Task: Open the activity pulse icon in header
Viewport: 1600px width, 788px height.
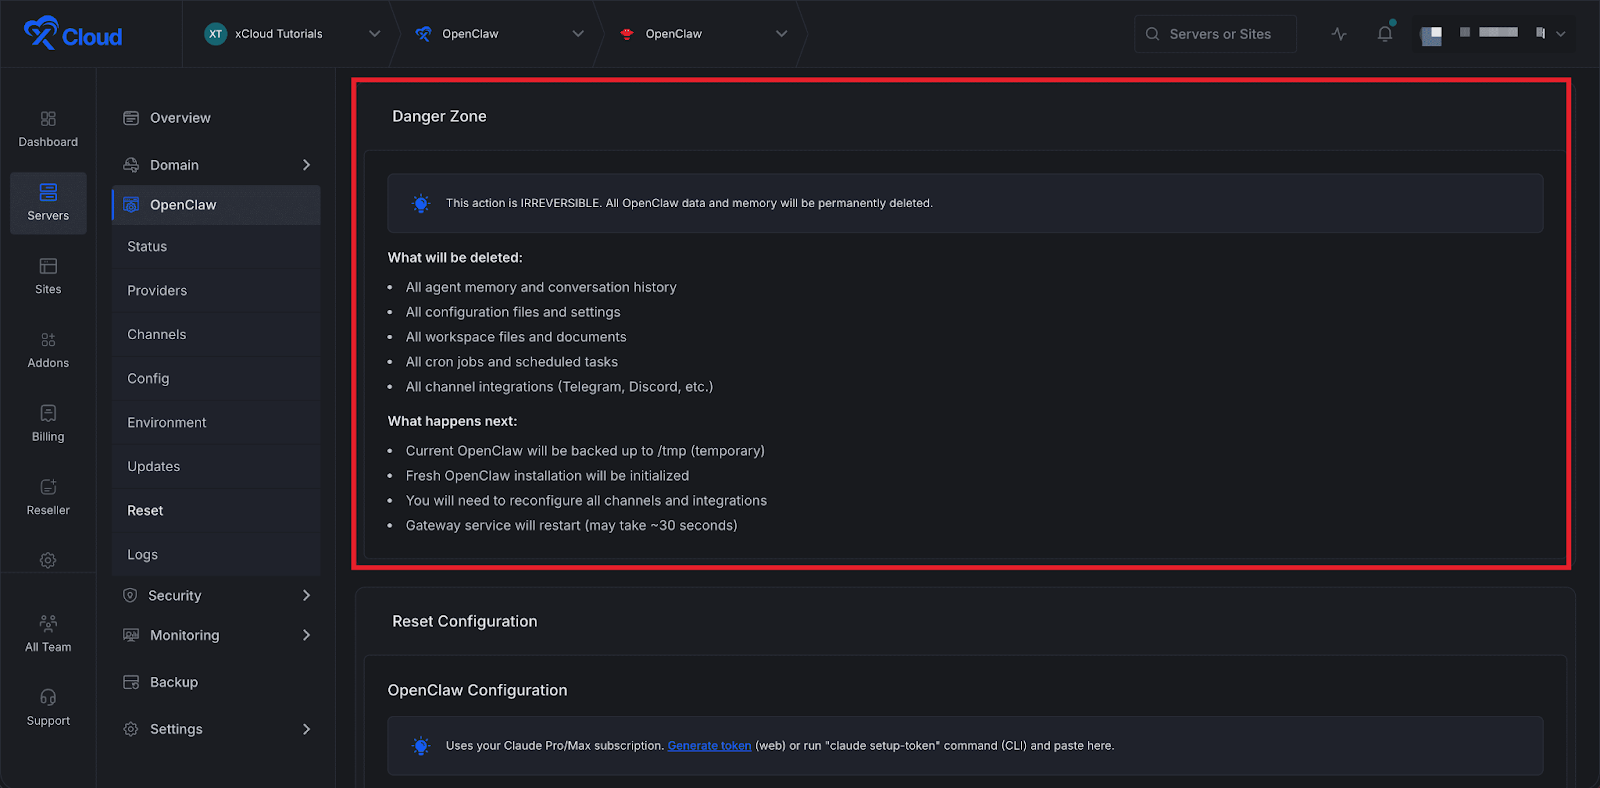Action: pyautogui.click(x=1339, y=34)
